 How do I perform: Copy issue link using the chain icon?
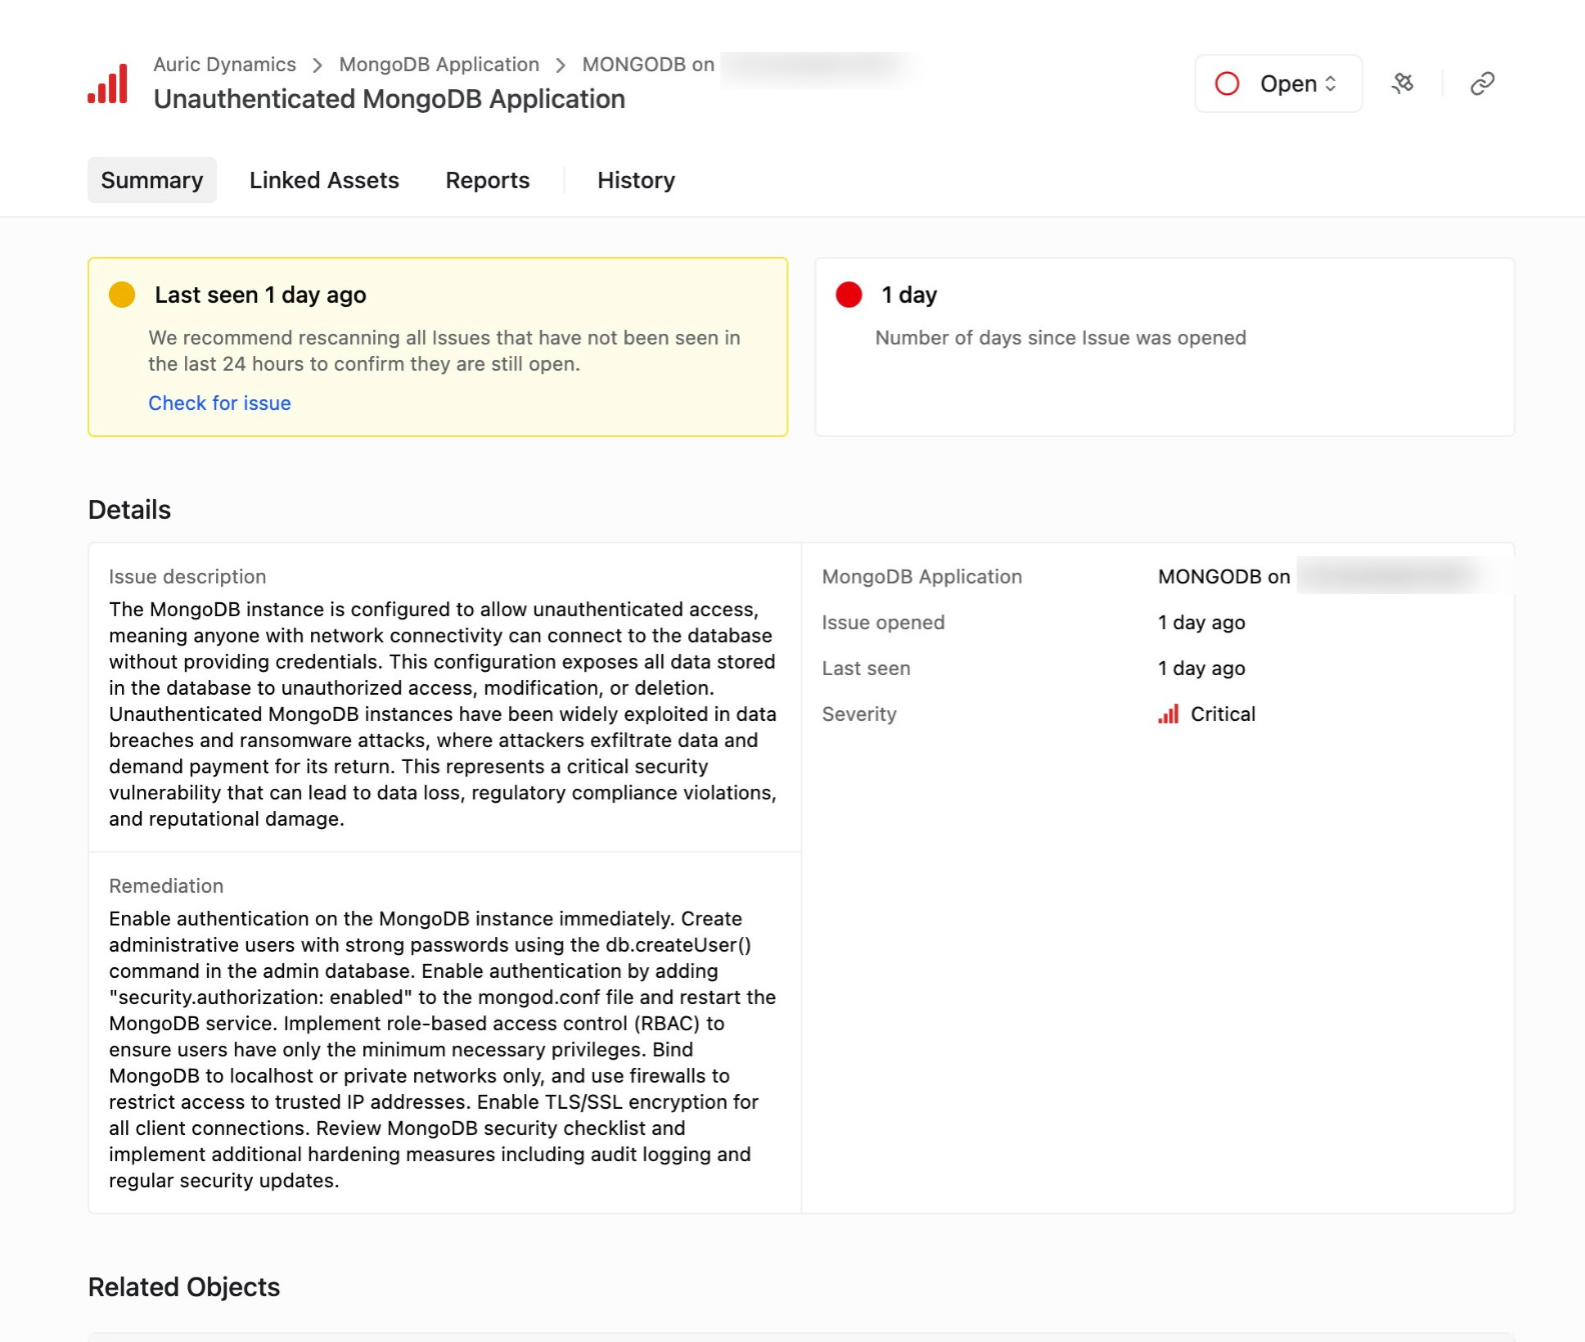click(x=1481, y=83)
